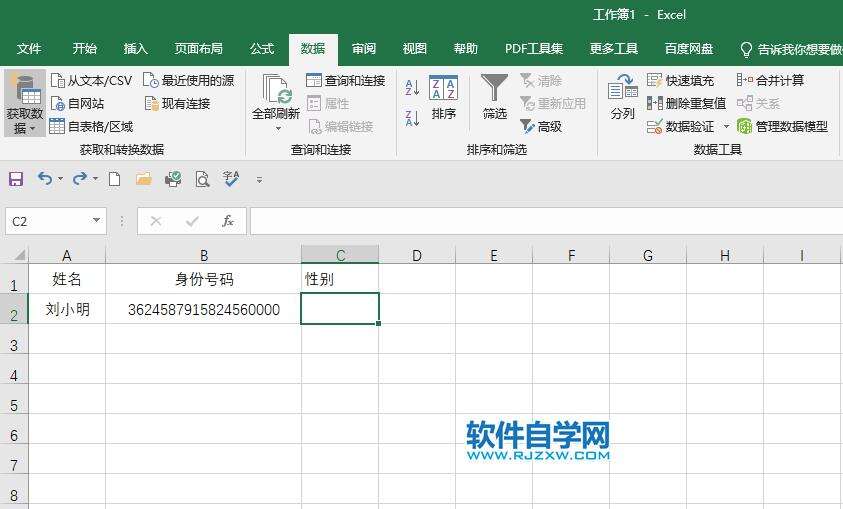This screenshot has width=843, height=509.
Task: Click the Spelling check icon
Action: (x=231, y=179)
